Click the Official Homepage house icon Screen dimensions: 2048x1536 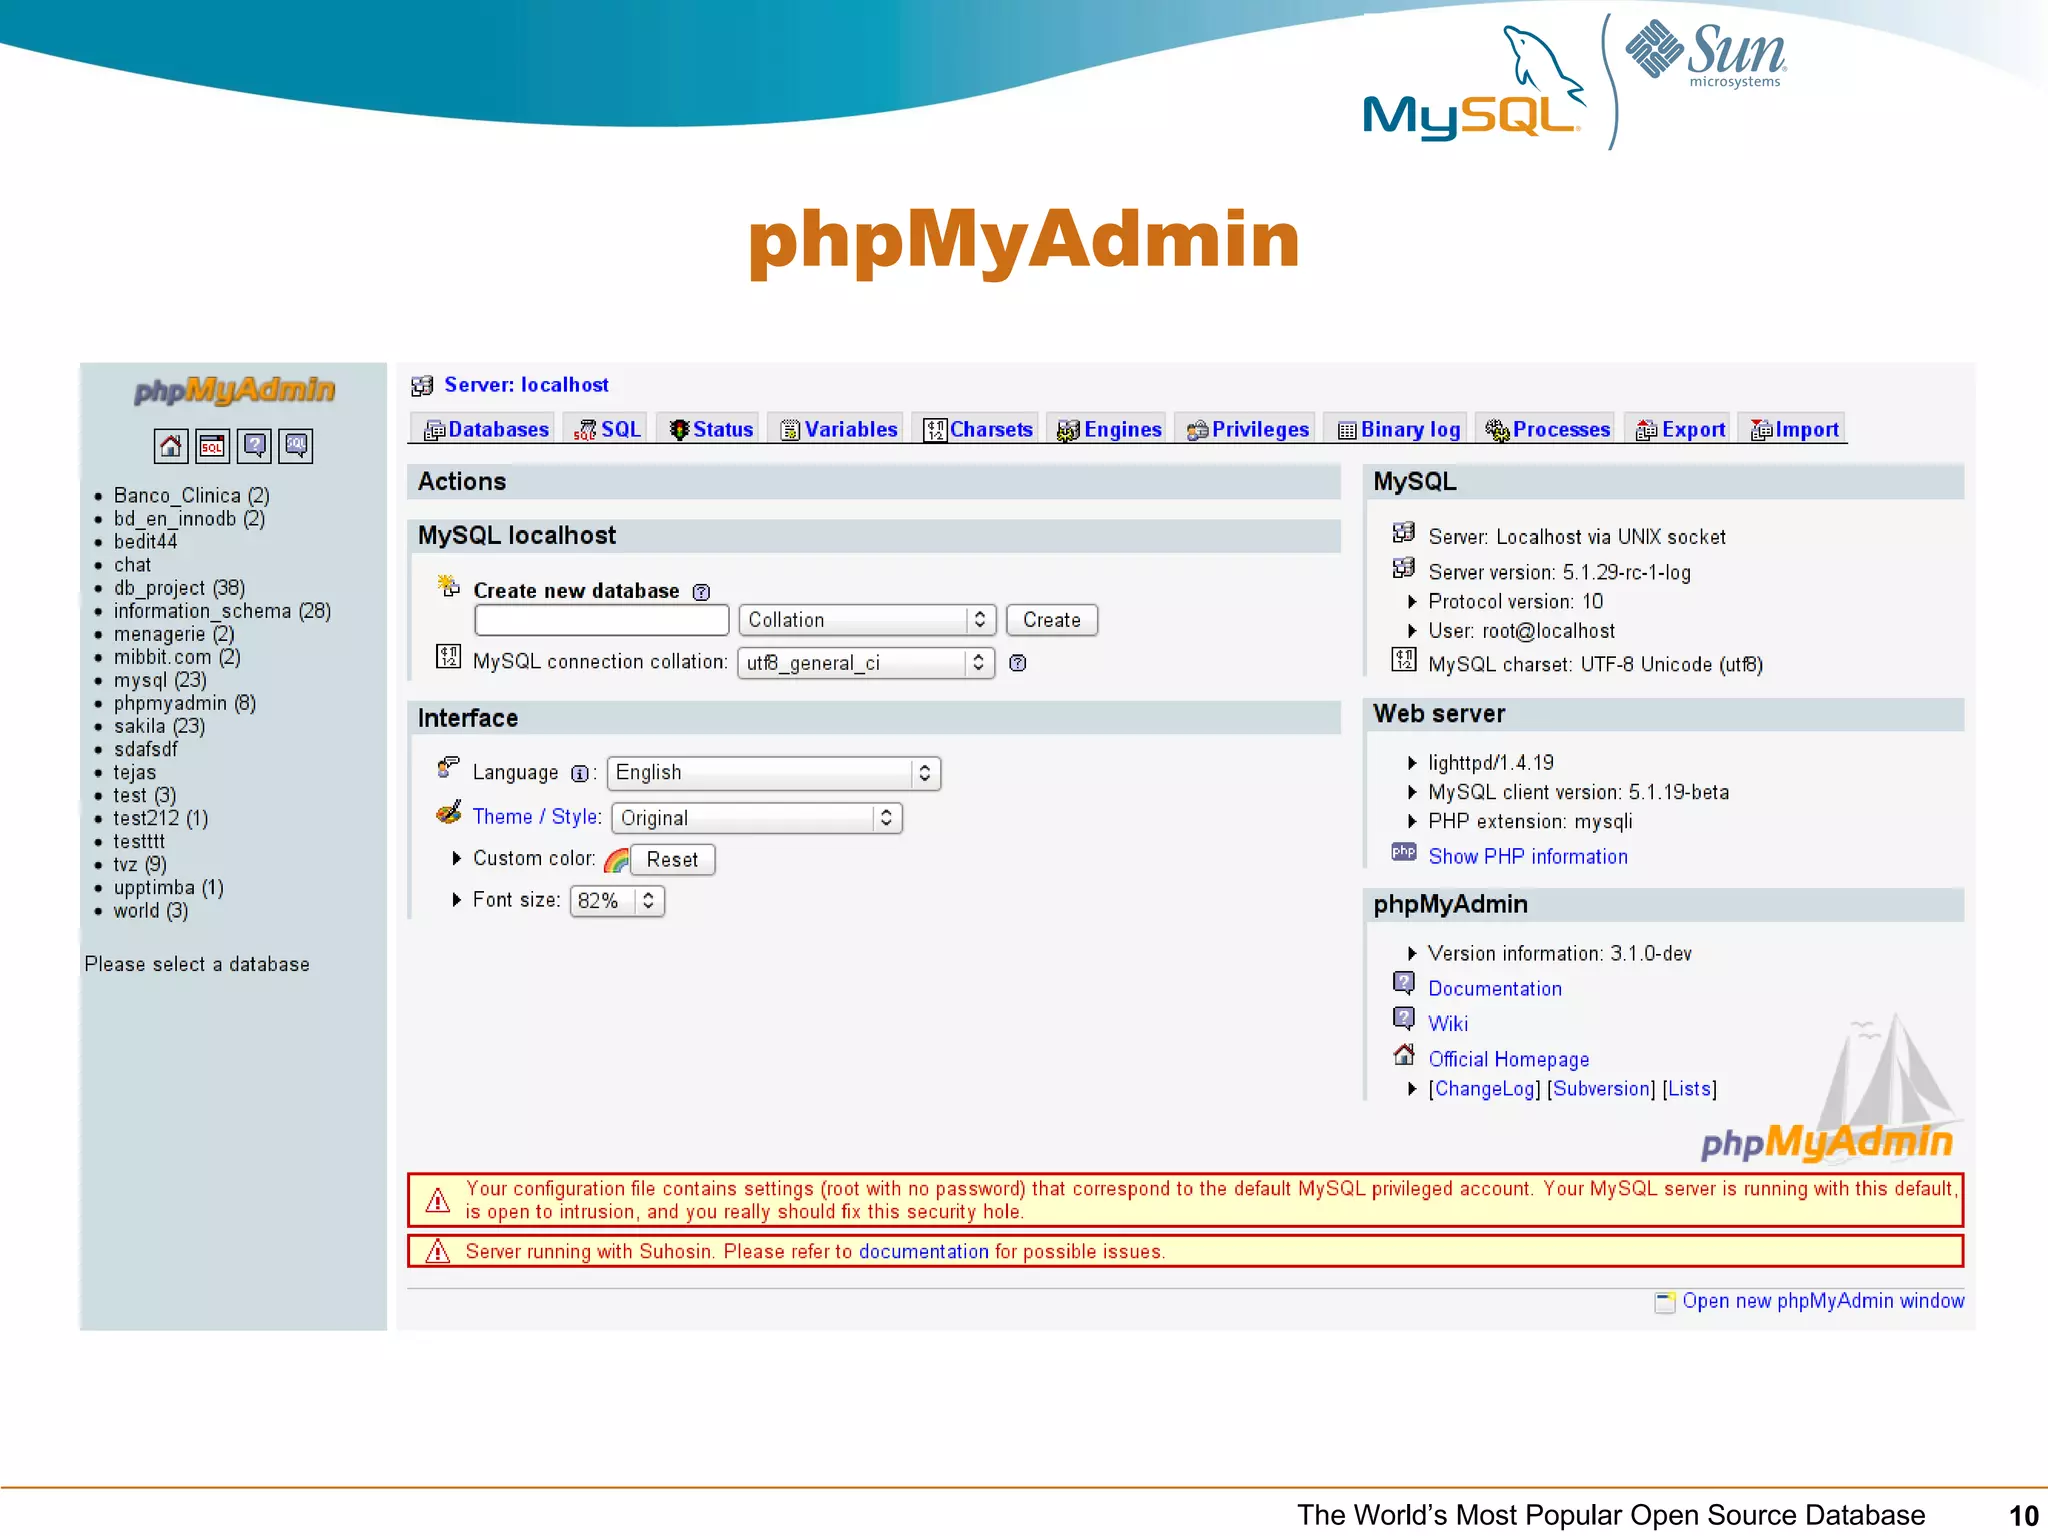1404,1054
